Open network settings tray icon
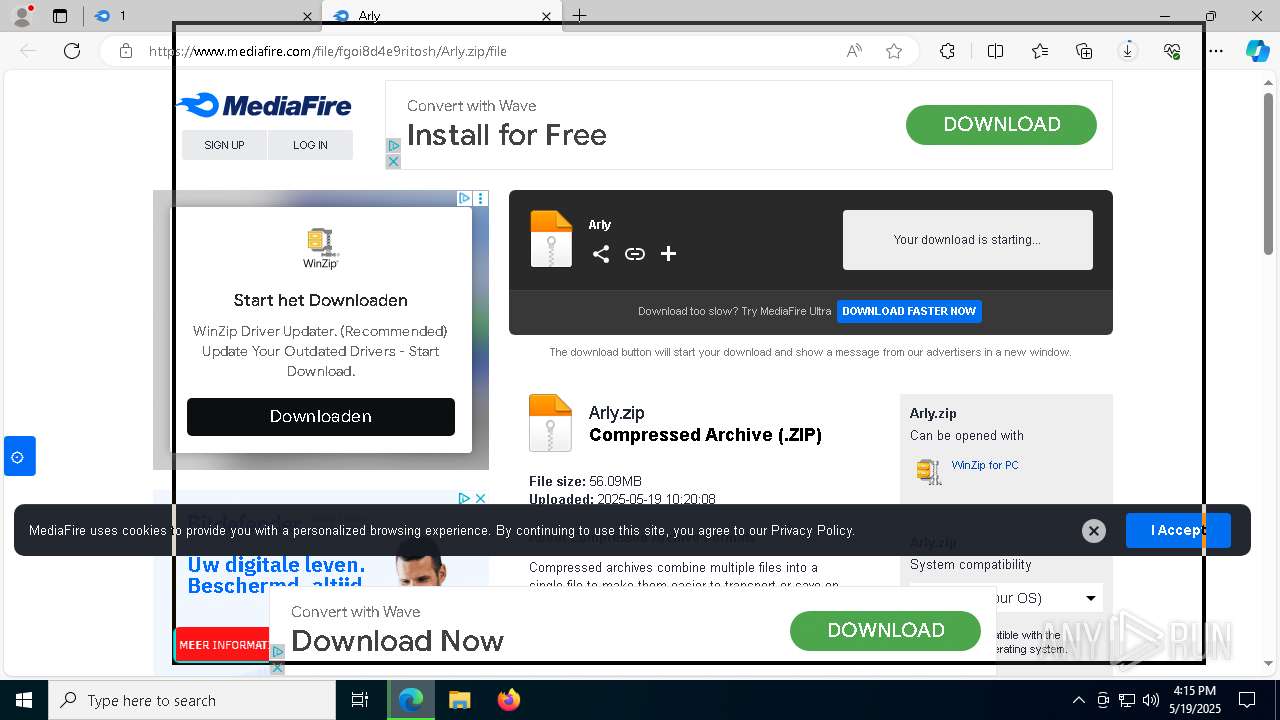The image size is (1280, 720). 1127,700
